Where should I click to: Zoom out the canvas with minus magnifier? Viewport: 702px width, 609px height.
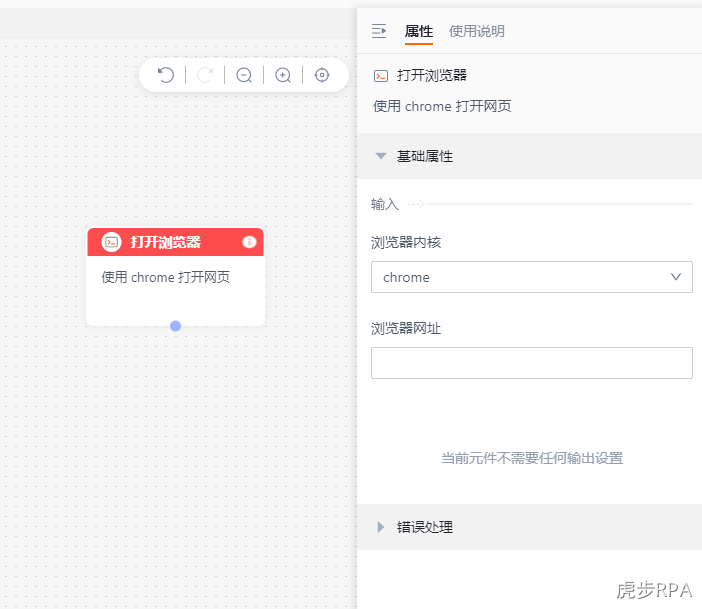click(244, 75)
